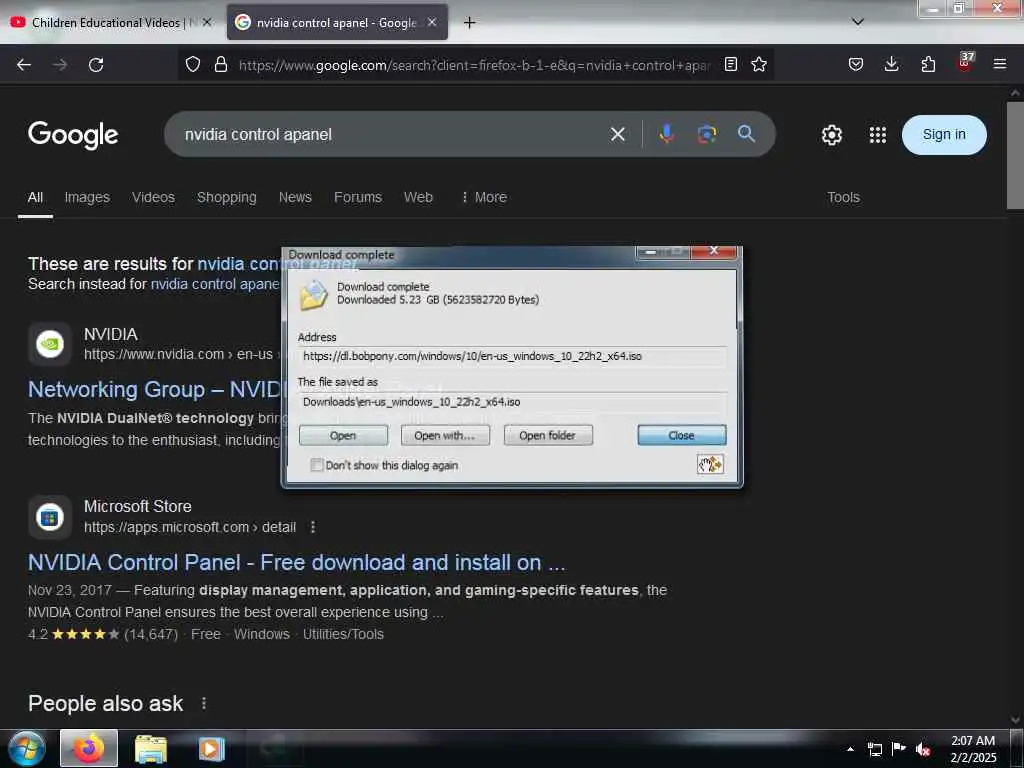Go back with the browser back arrow
1024x768 pixels.
[24, 65]
